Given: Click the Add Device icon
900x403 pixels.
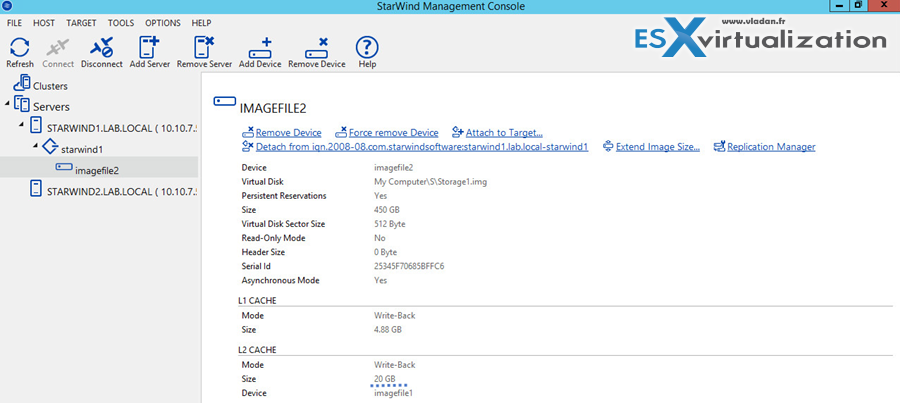Looking at the screenshot, I should tap(260, 48).
